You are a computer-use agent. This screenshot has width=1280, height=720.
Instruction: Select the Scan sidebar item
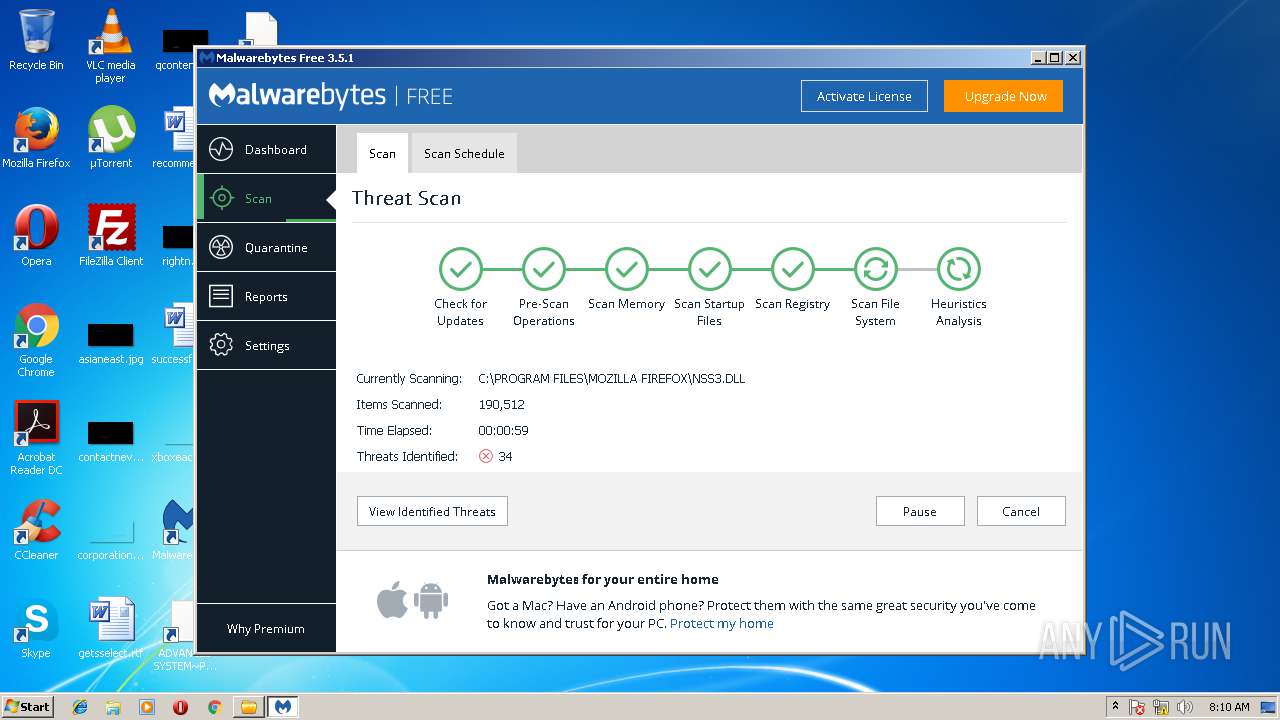[266, 198]
